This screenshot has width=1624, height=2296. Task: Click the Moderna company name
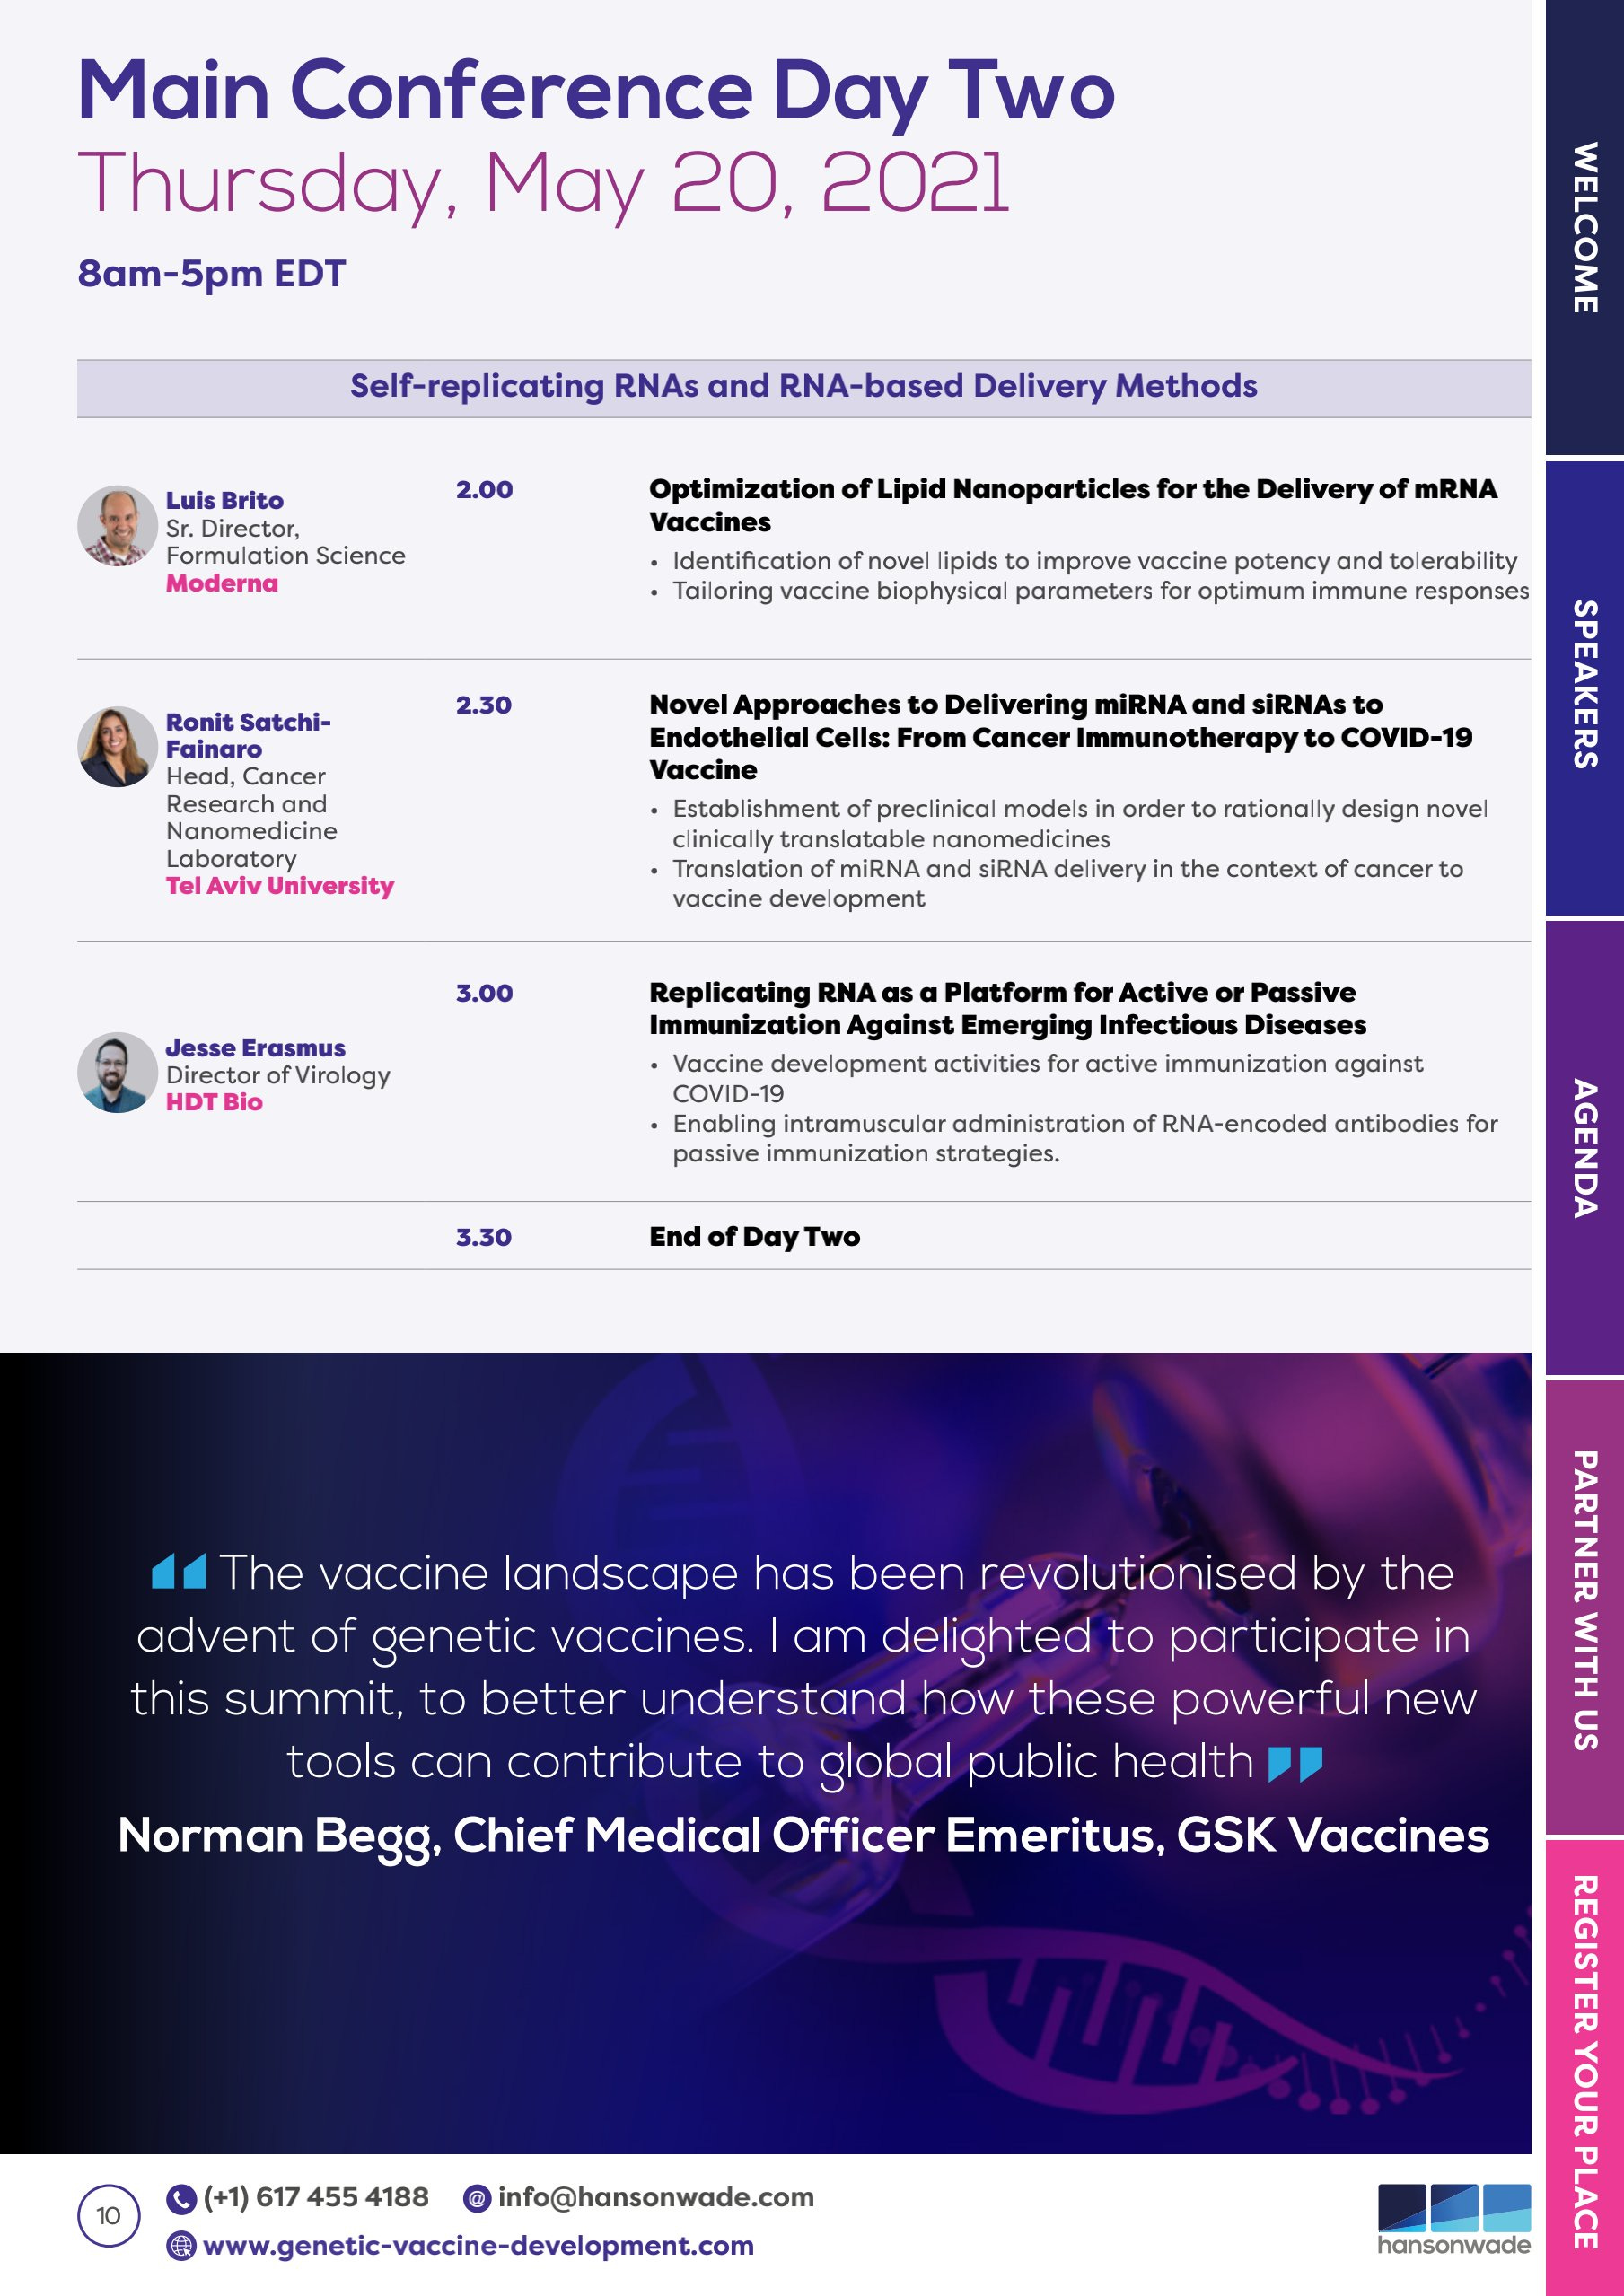[x=222, y=583]
